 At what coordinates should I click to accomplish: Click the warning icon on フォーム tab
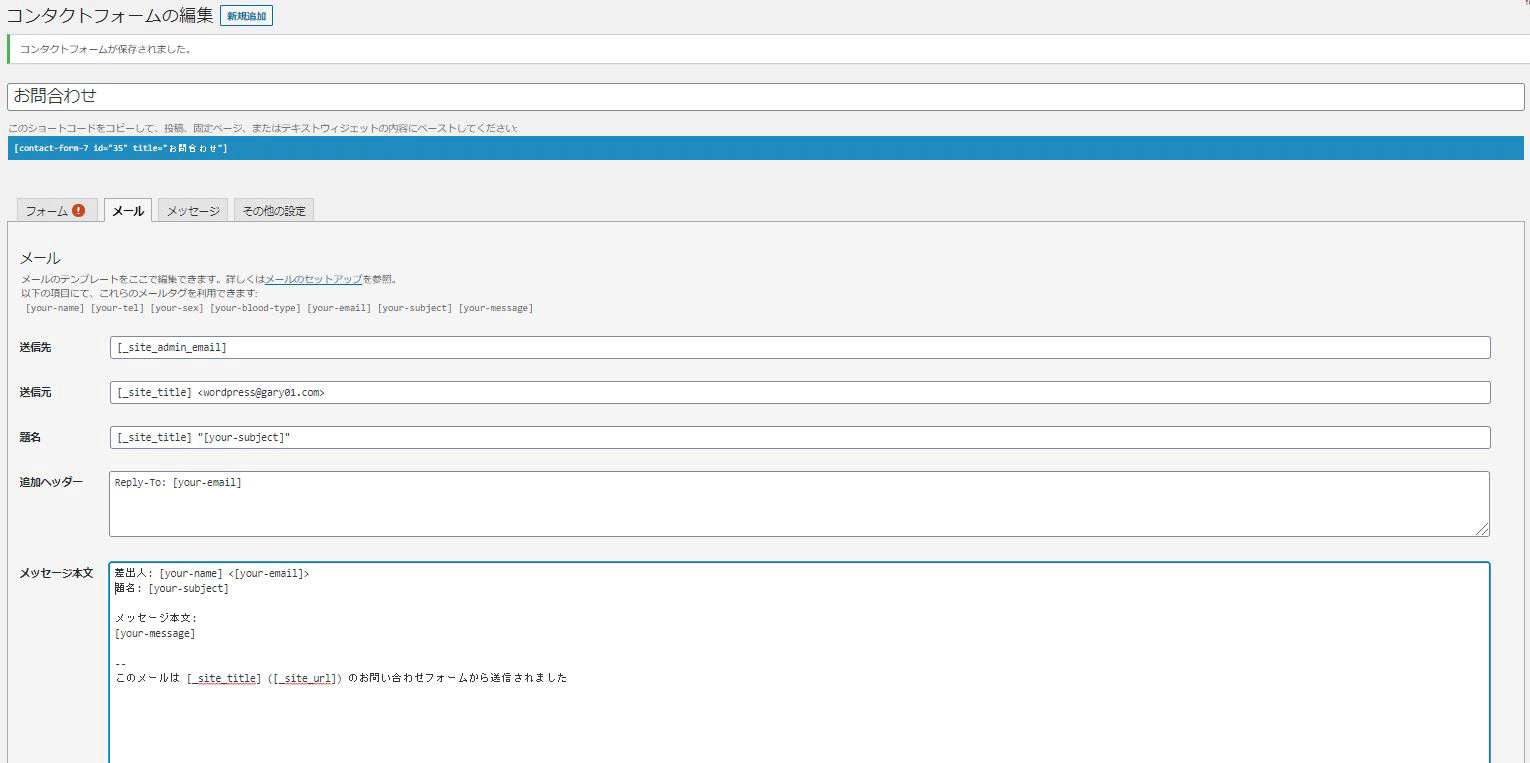pyautogui.click(x=79, y=211)
